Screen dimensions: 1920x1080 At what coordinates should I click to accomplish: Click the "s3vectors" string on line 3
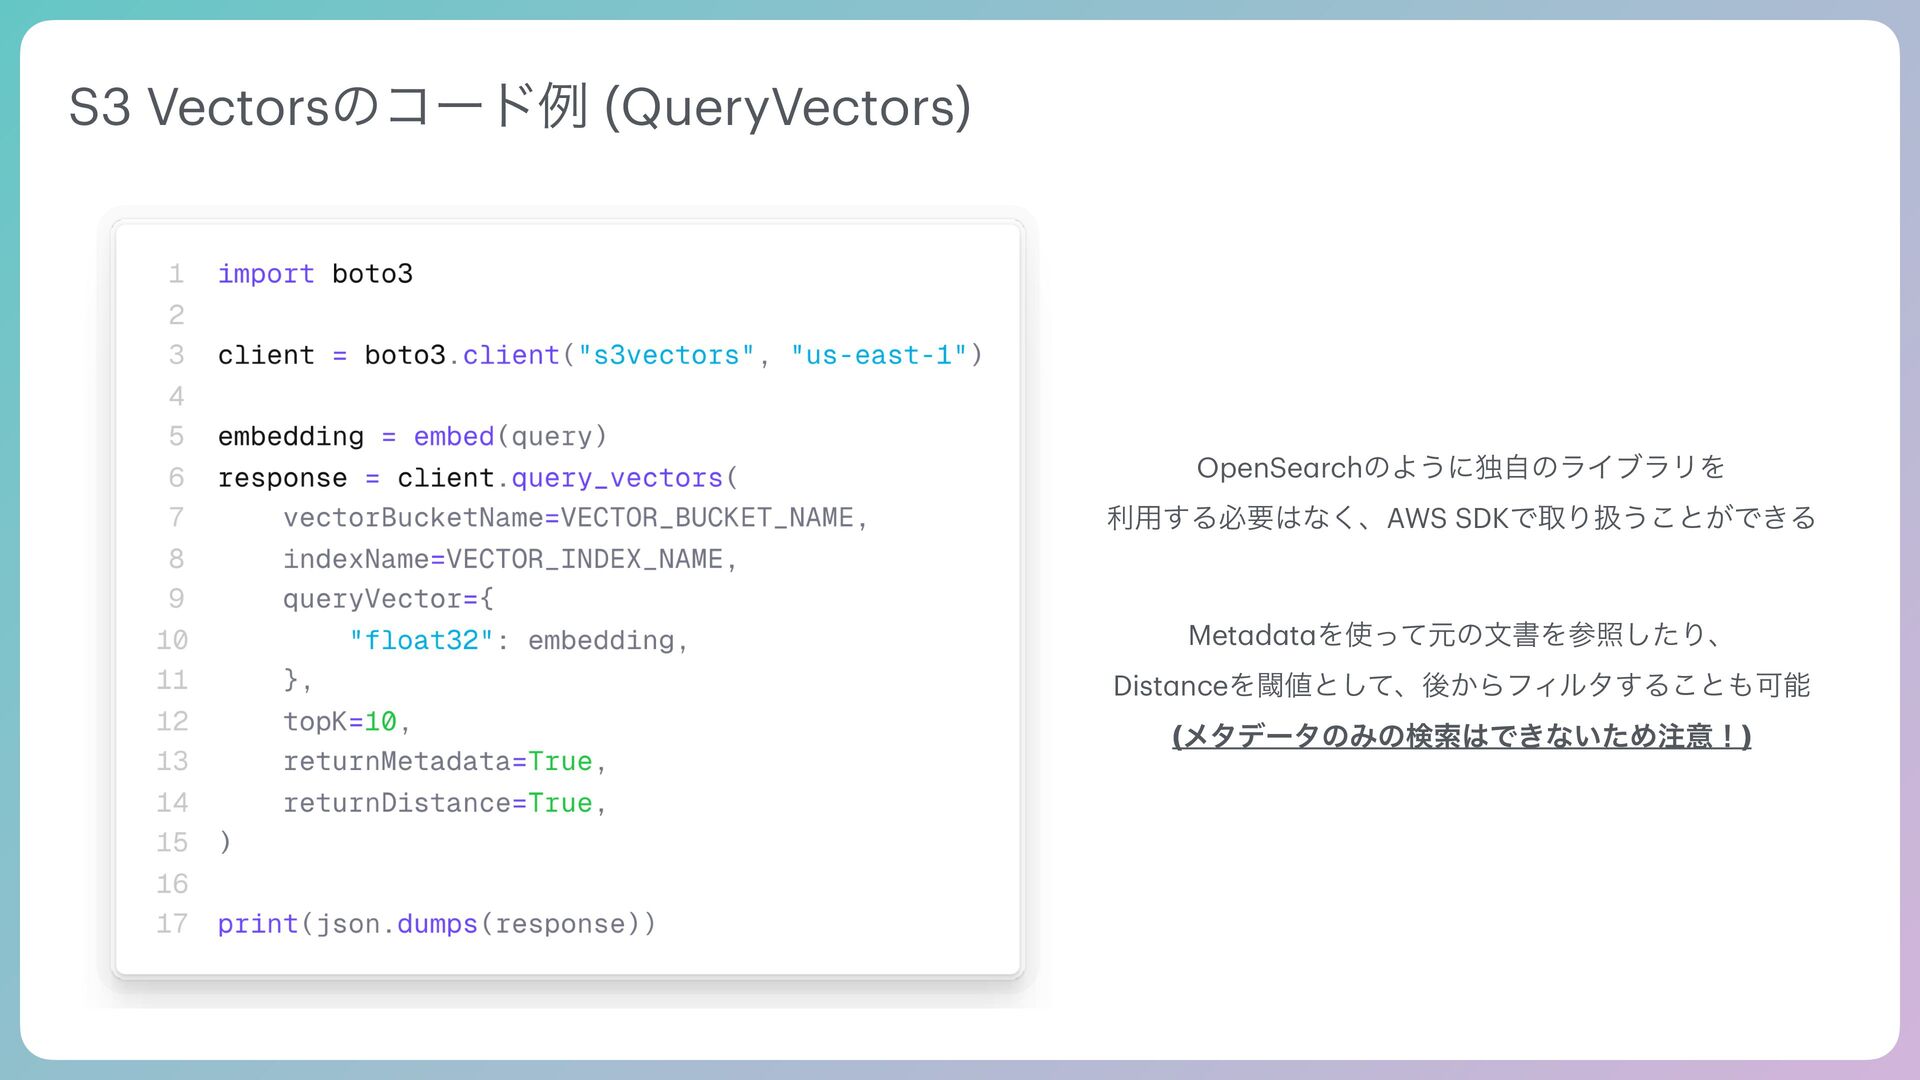click(666, 355)
